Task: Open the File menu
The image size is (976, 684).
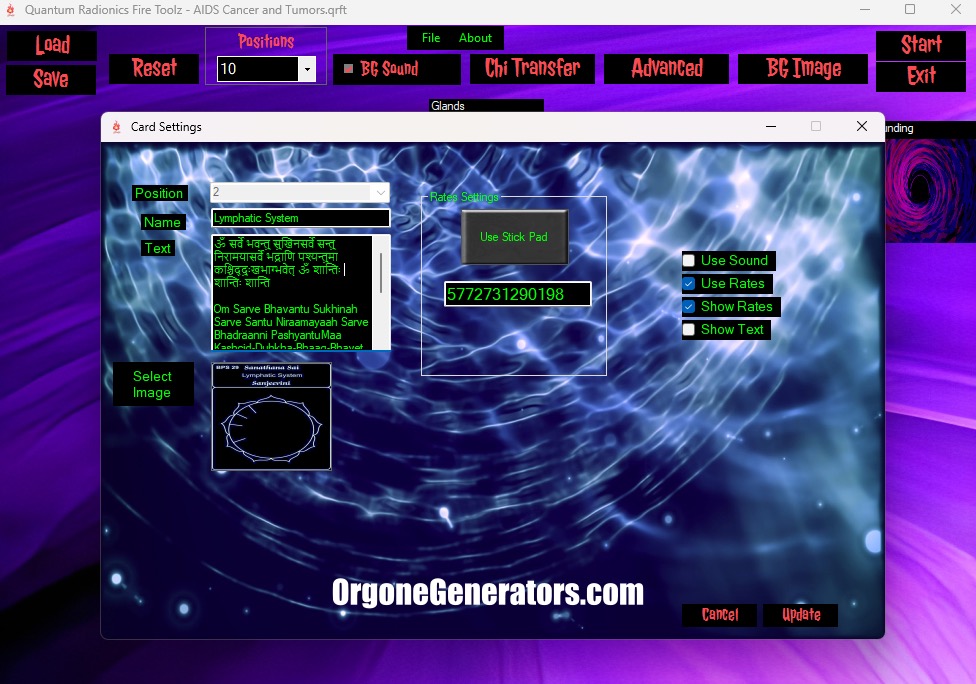Action: pos(431,38)
